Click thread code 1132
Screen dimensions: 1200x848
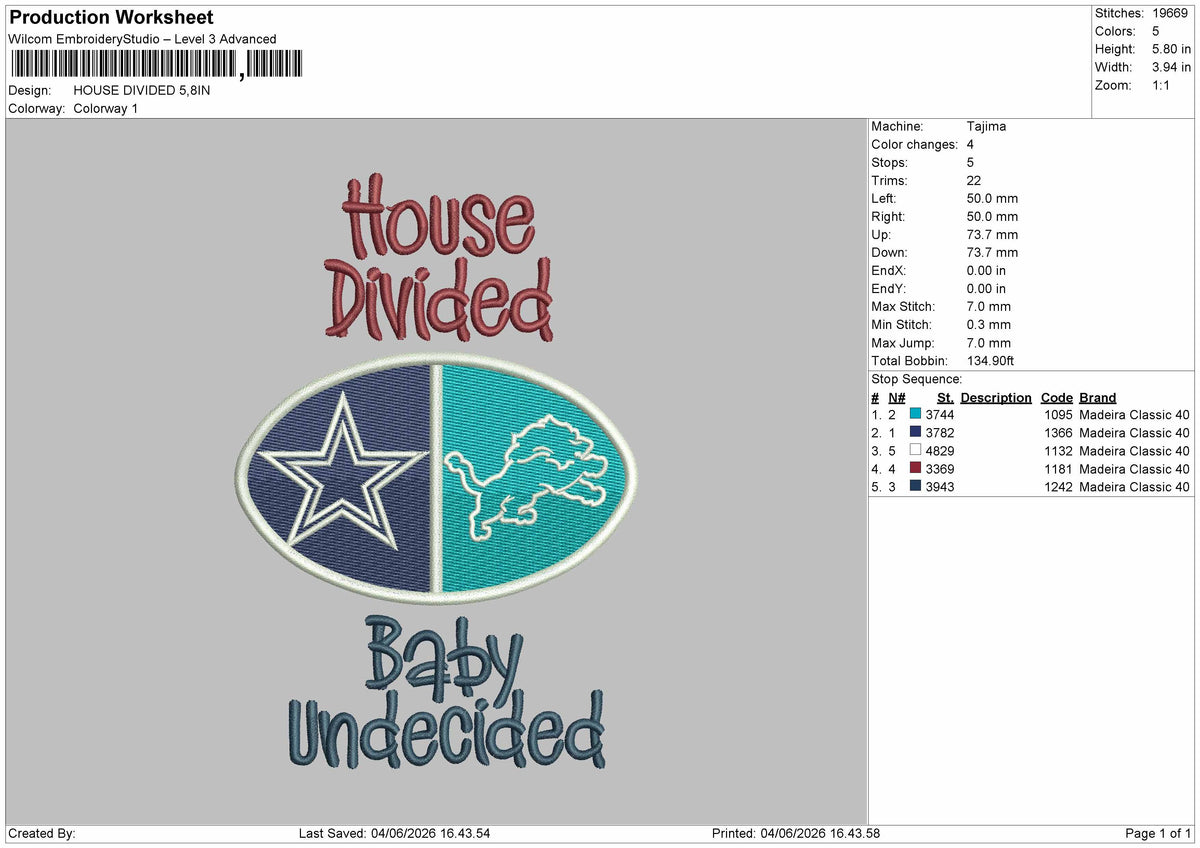pos(1058,451)
